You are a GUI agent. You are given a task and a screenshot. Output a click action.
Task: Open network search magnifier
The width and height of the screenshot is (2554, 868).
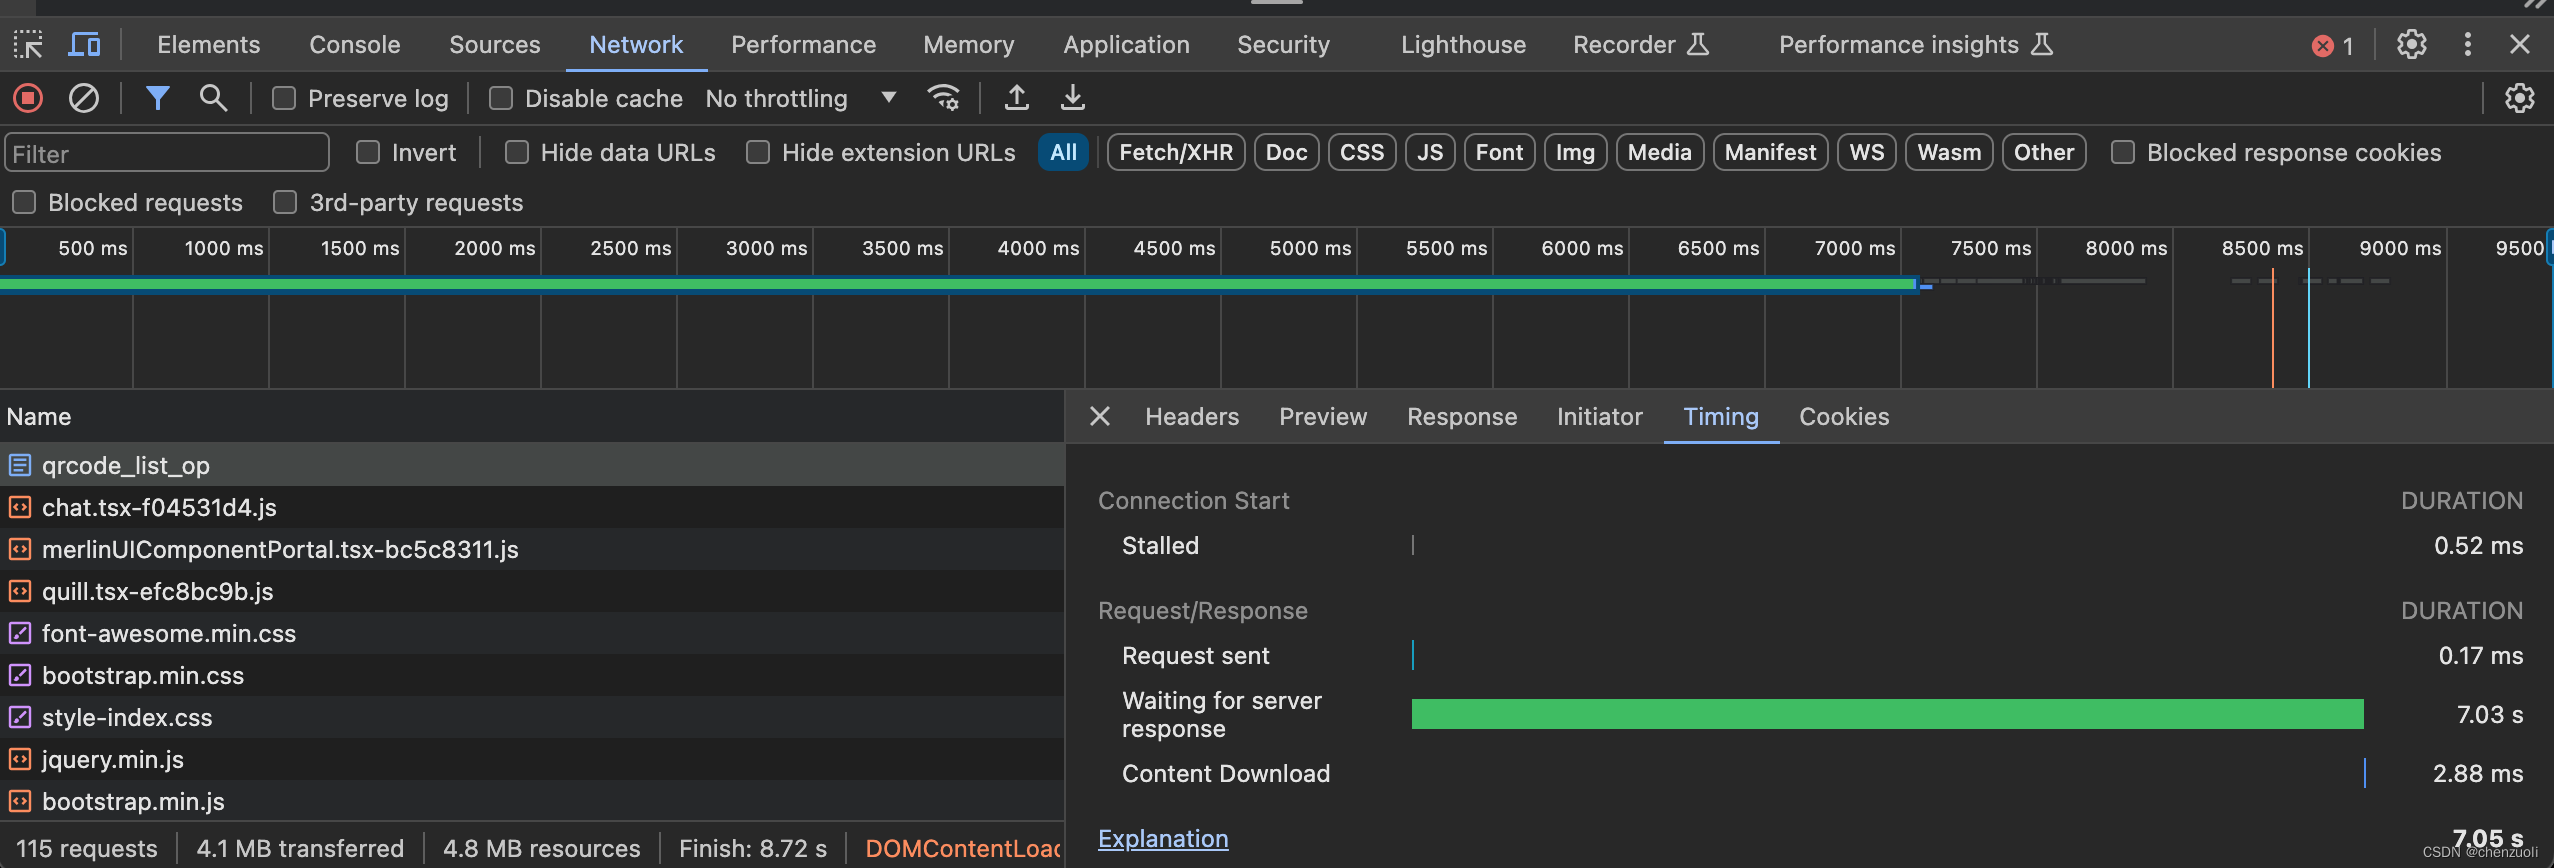pos(213,98)
